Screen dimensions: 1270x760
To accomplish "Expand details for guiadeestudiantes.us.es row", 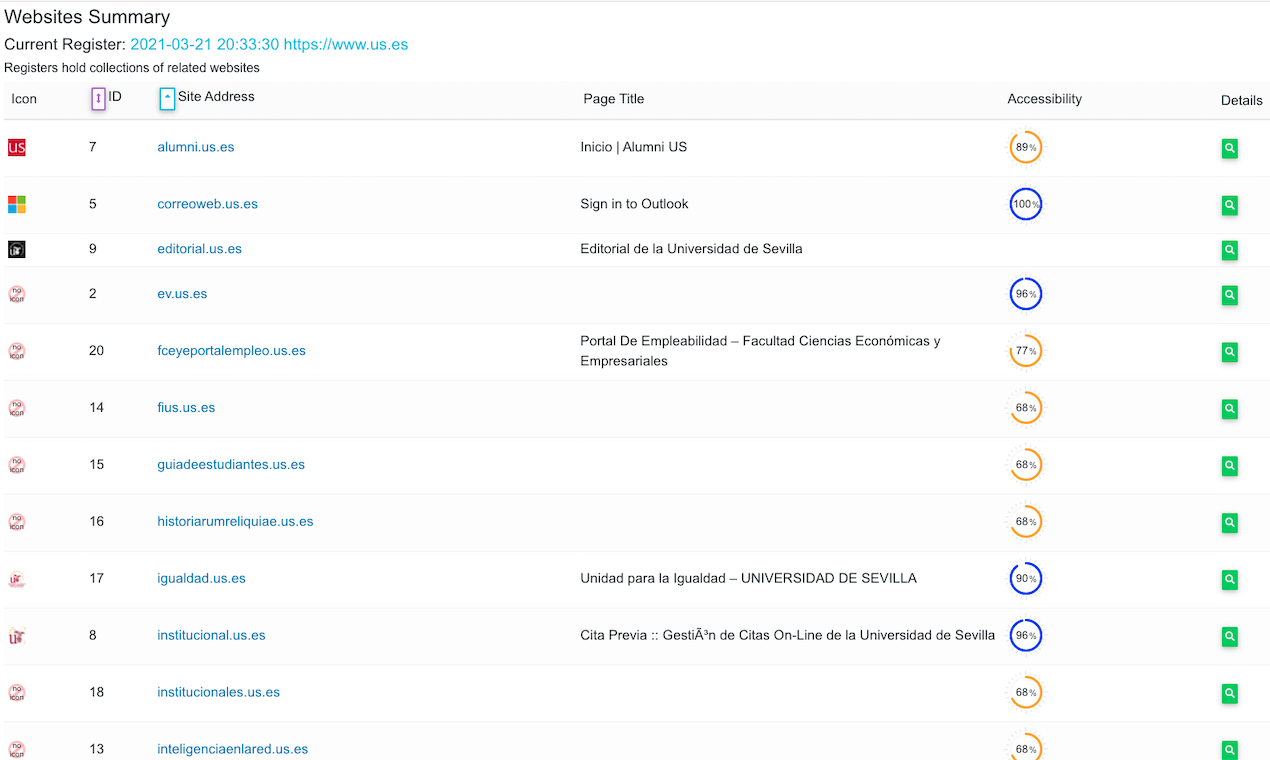I will point(1229,465).
